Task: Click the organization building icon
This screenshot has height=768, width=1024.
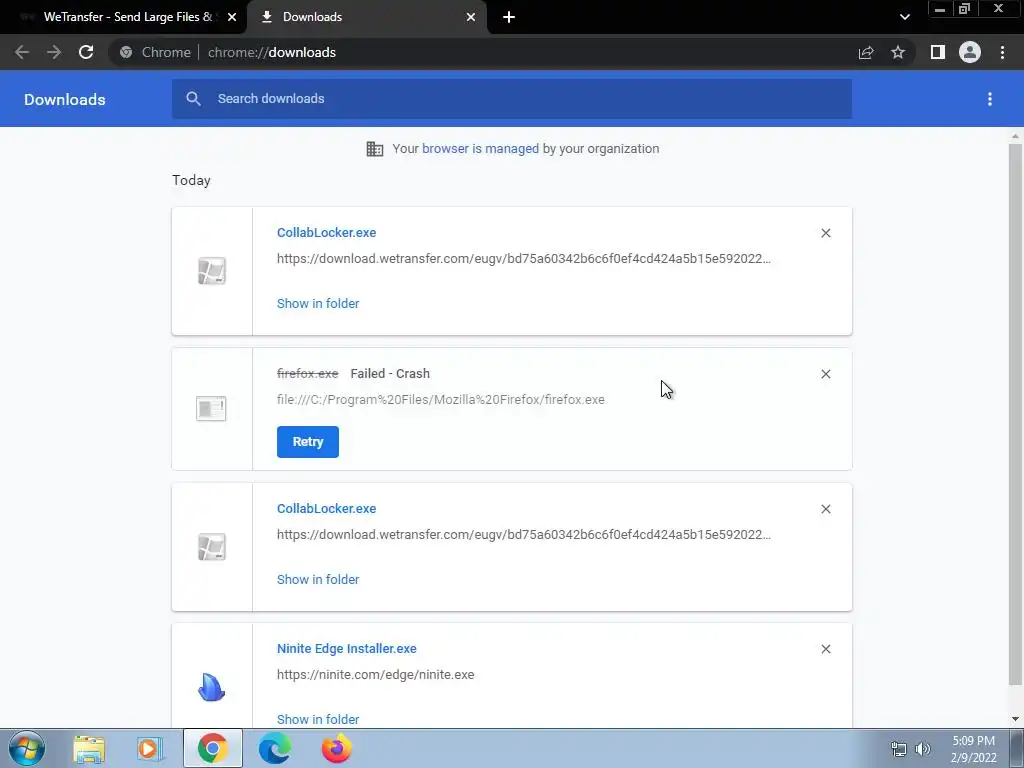Action: [375, 149]
